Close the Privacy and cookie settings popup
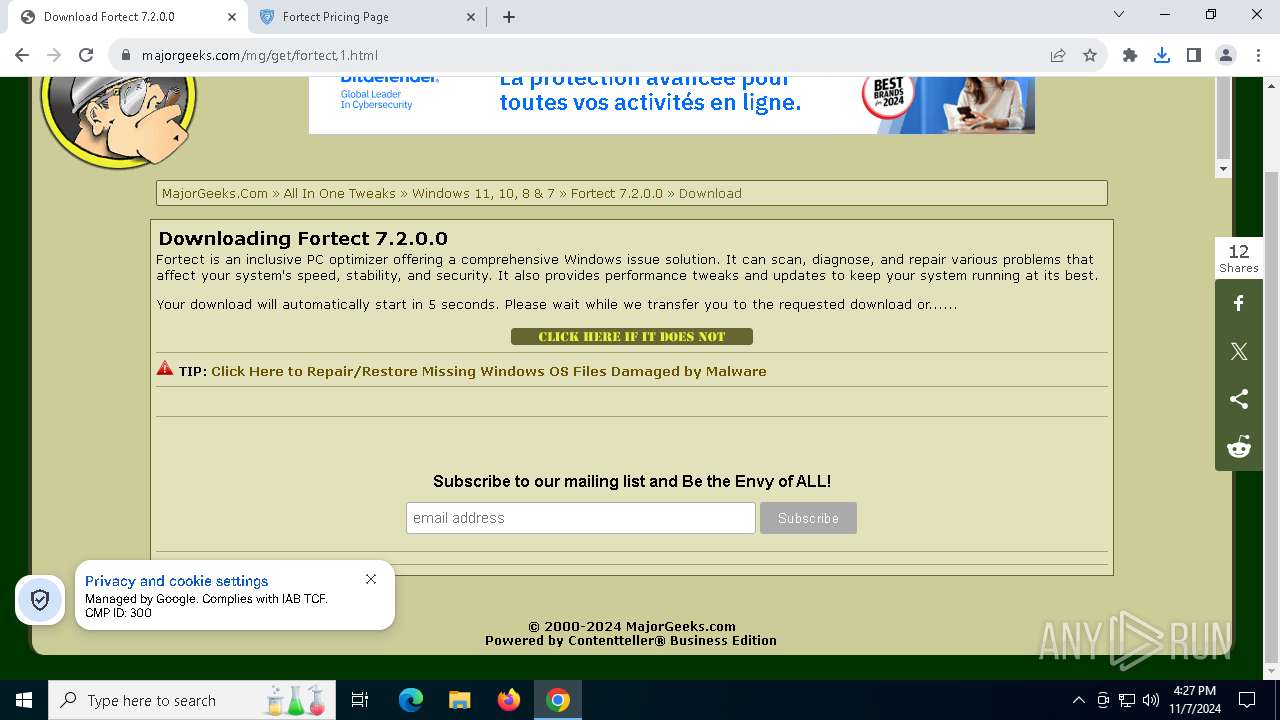The width and height of the screenshot is (1280, 720). (371, 579)
